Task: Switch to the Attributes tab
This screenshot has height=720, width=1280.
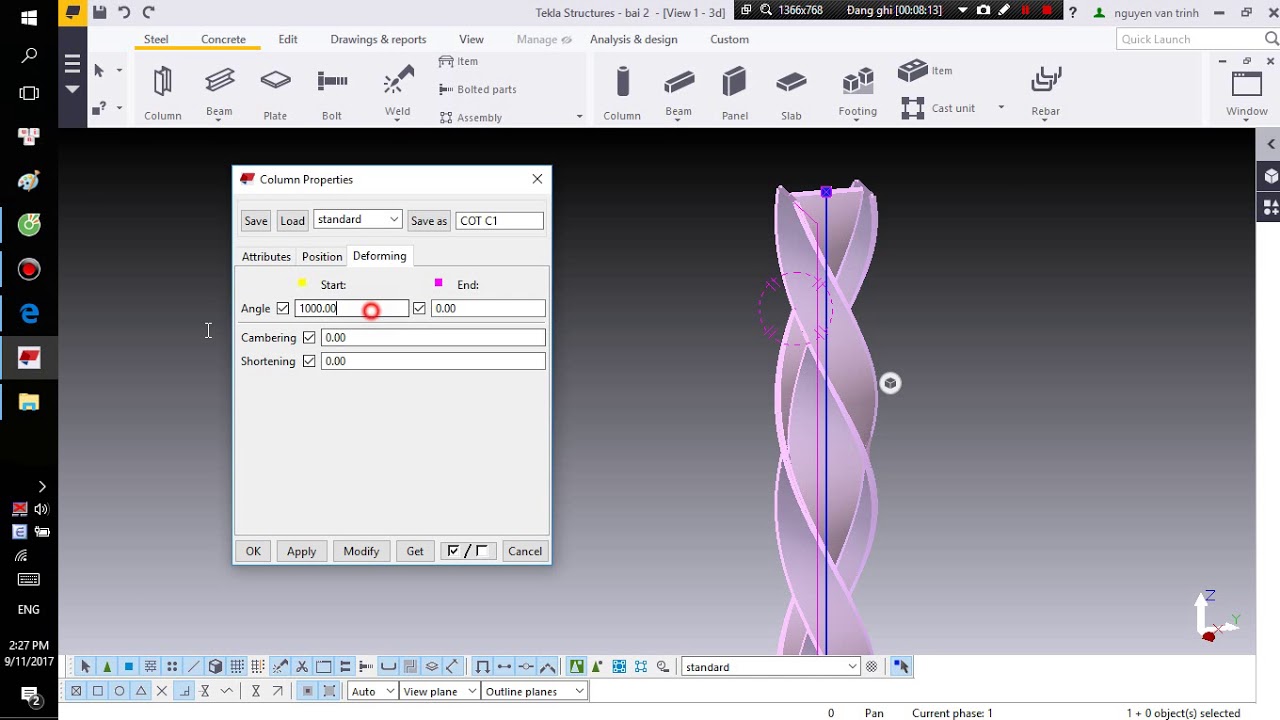Action: (x=266, y=257)
